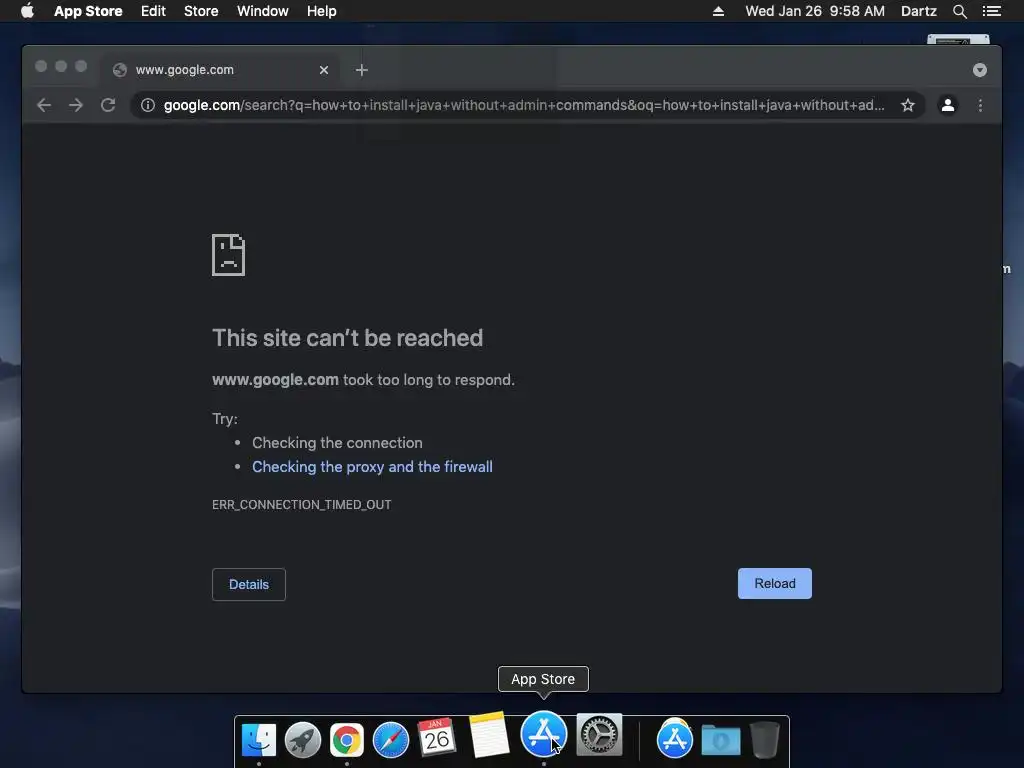Open Finder from the Dock
The height and width of the screenshot is (768, 1024).
(259, 740)
